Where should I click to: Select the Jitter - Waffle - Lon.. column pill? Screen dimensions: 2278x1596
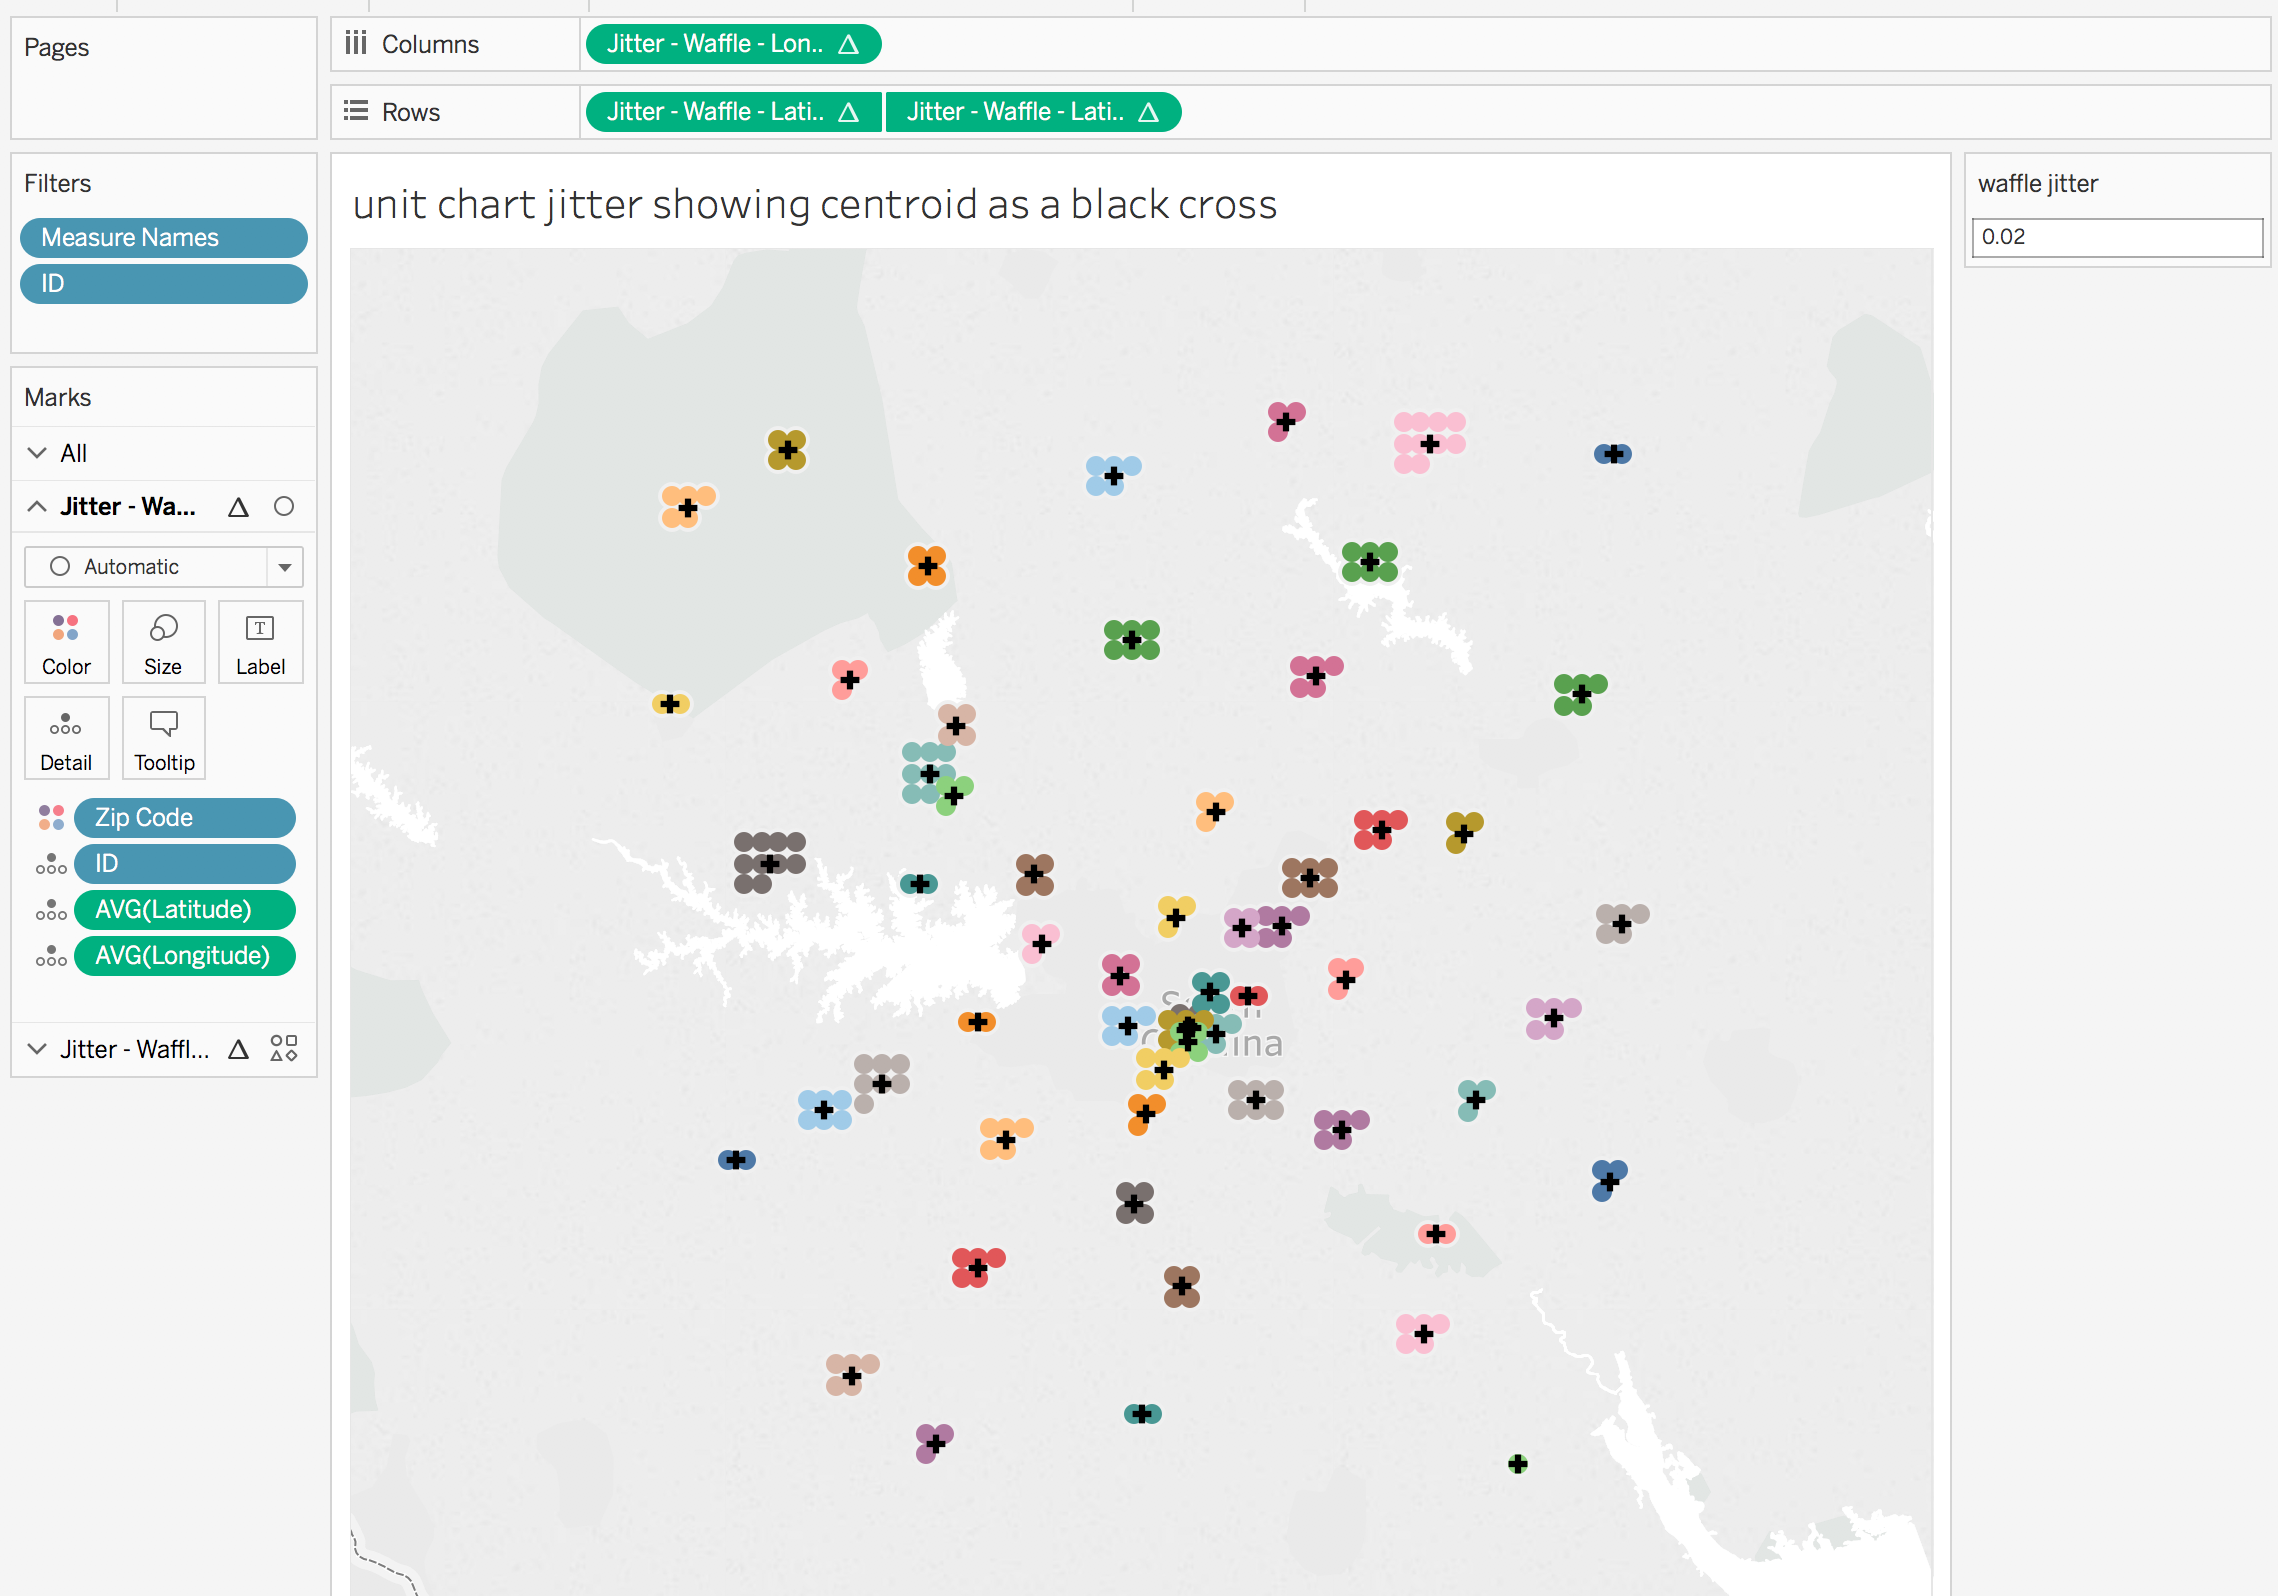coord(733,44)
